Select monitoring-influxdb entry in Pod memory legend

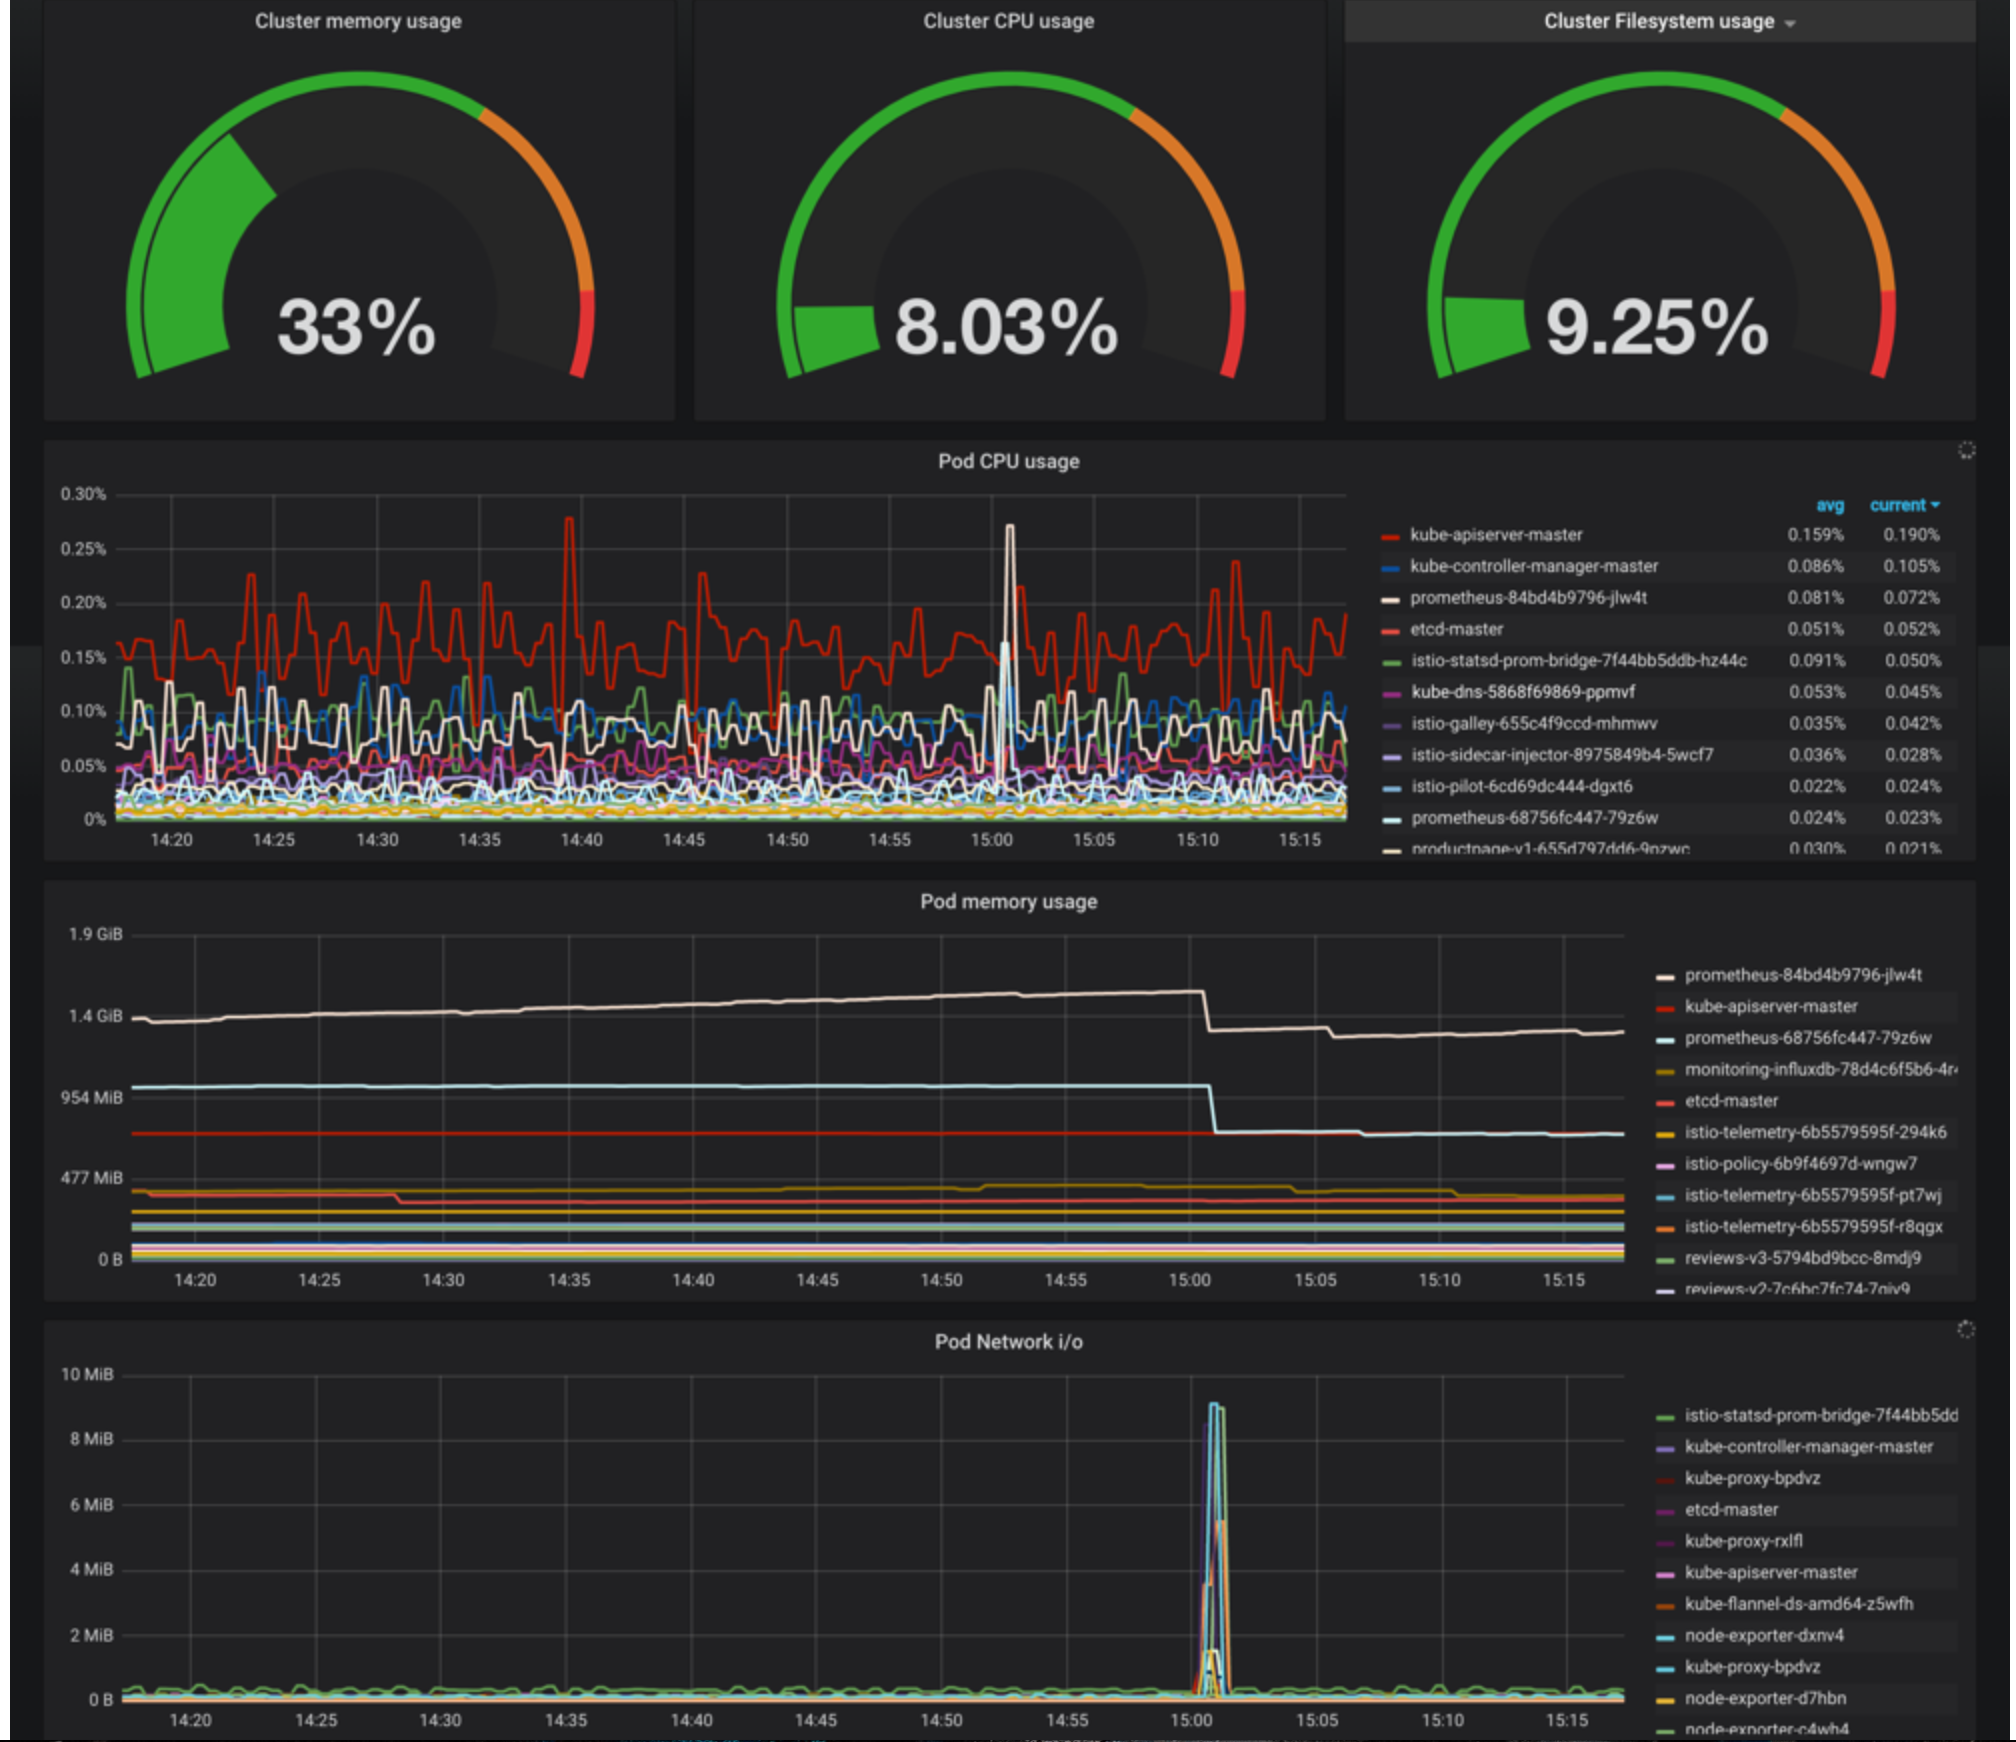(1820, 1070)
